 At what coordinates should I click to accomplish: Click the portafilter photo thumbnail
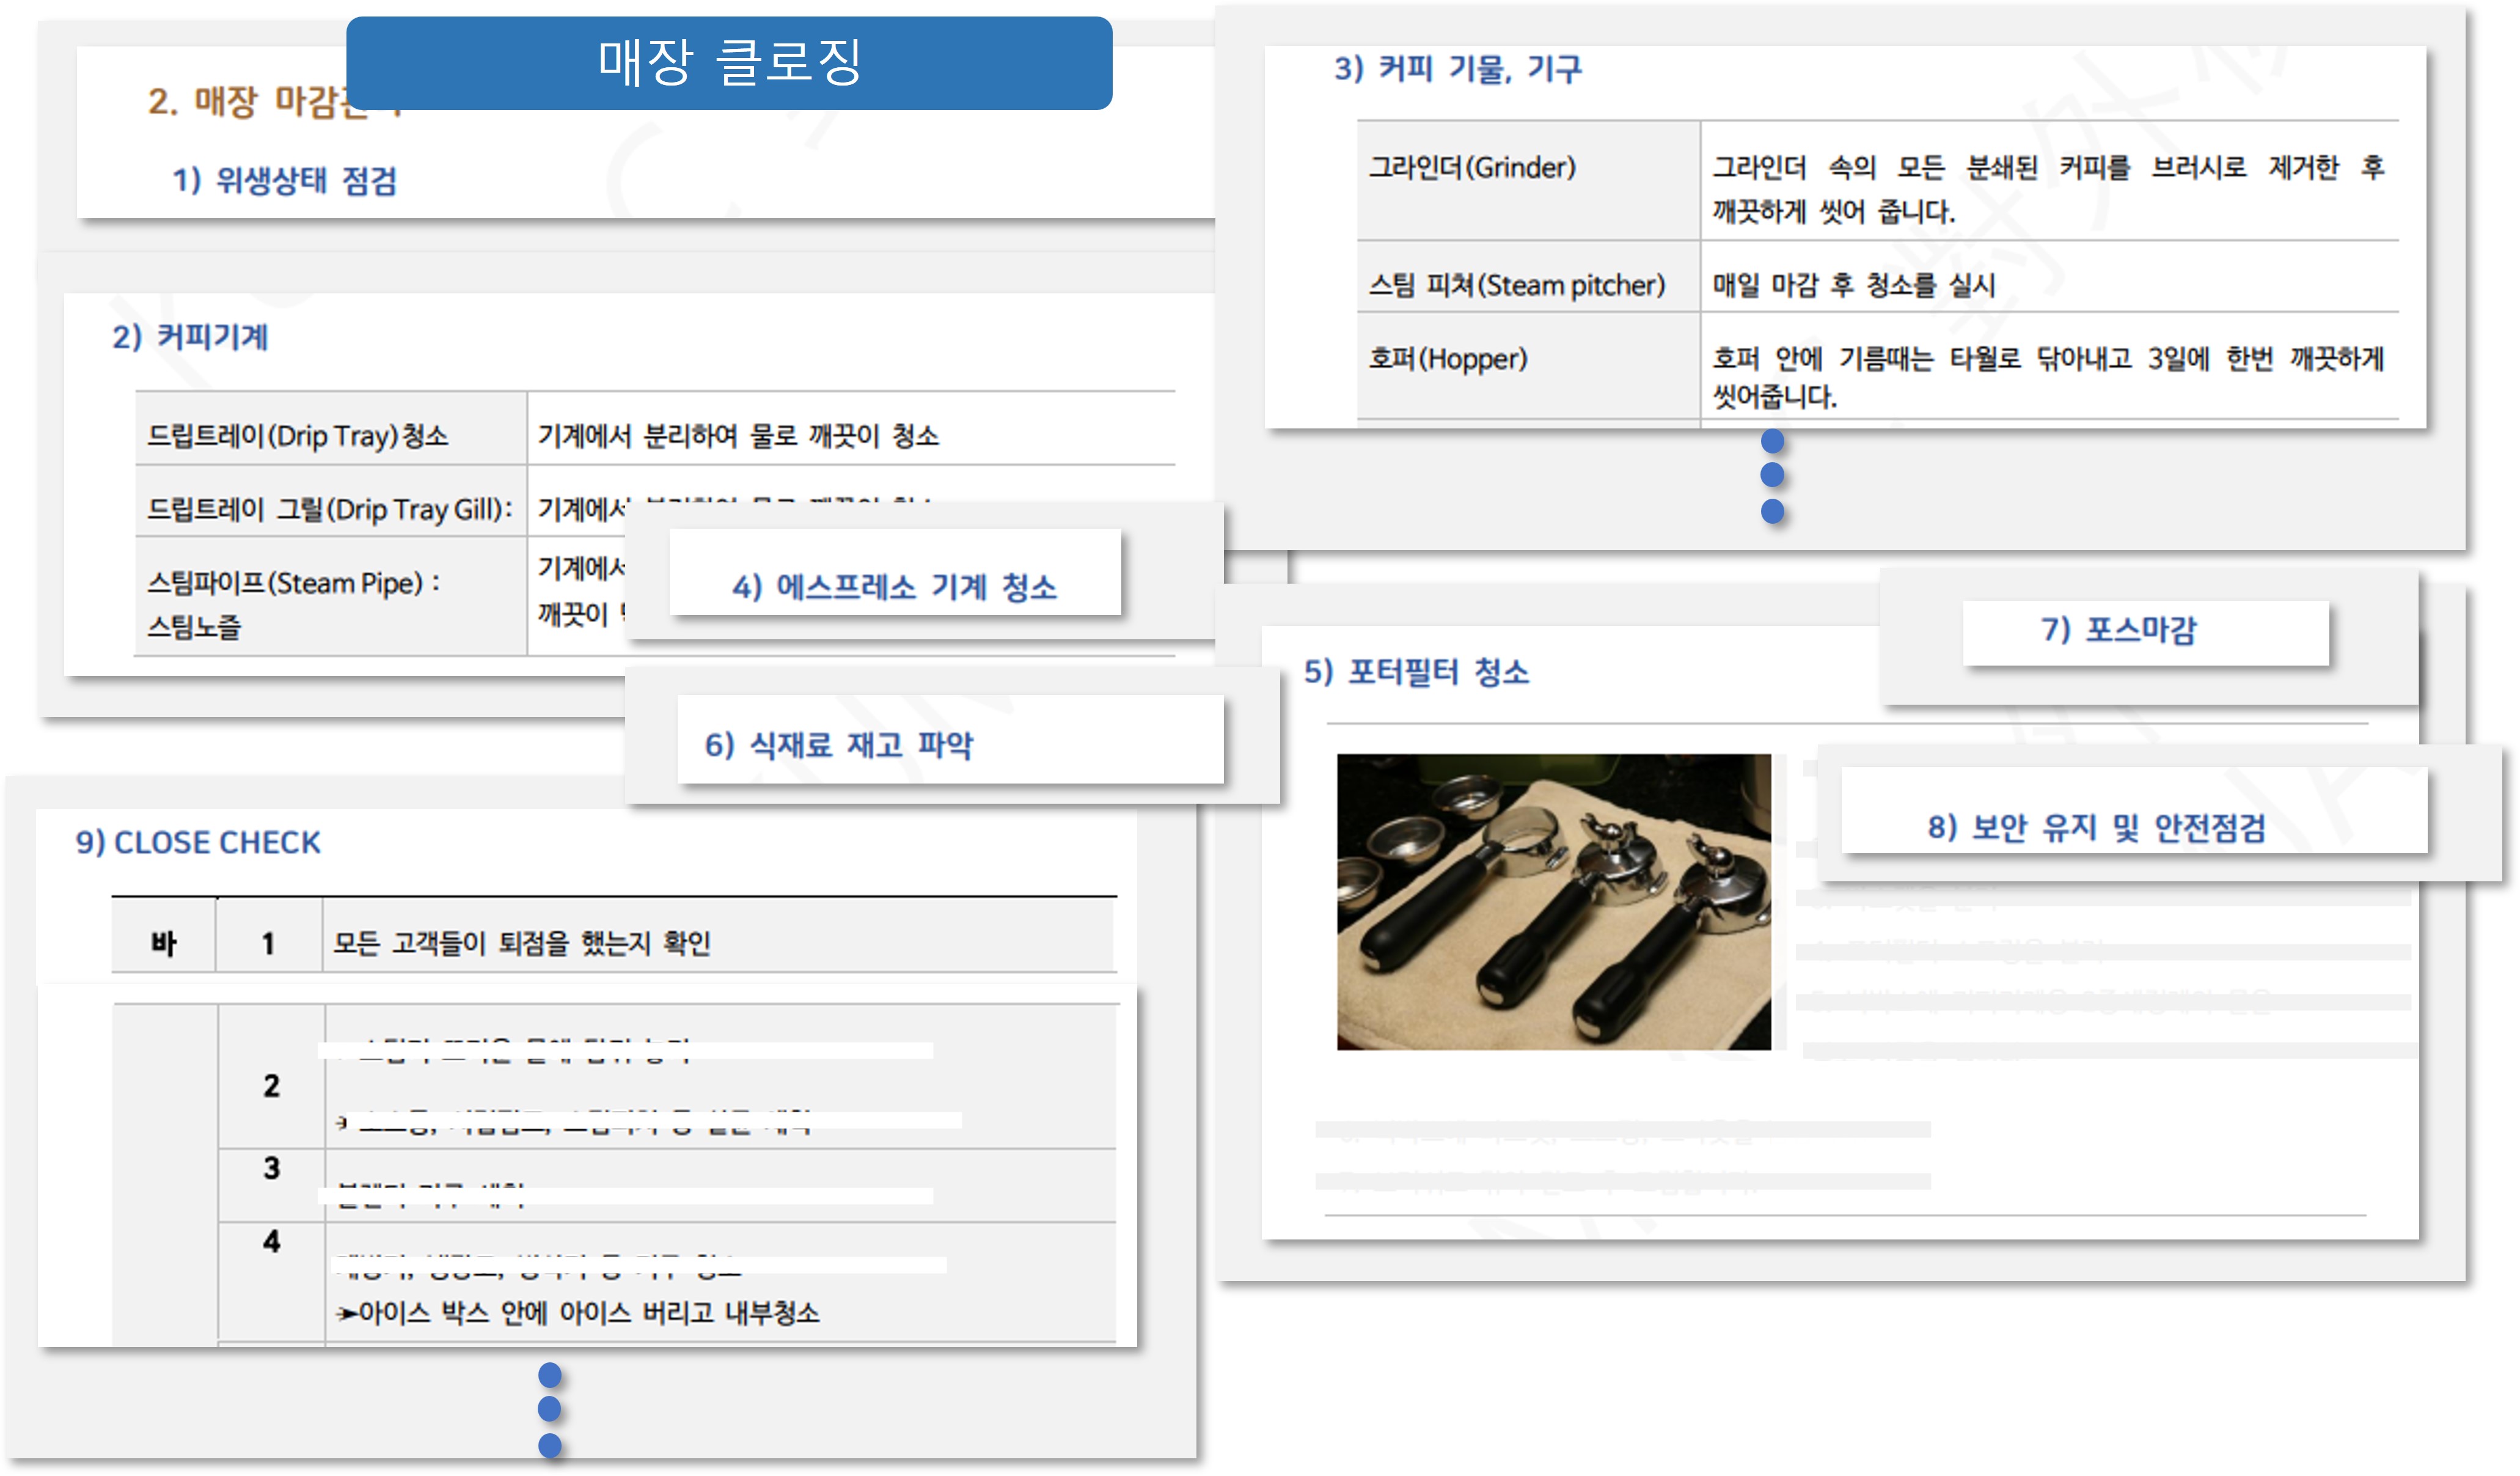pyautogui.click(x=1553, y=901)
